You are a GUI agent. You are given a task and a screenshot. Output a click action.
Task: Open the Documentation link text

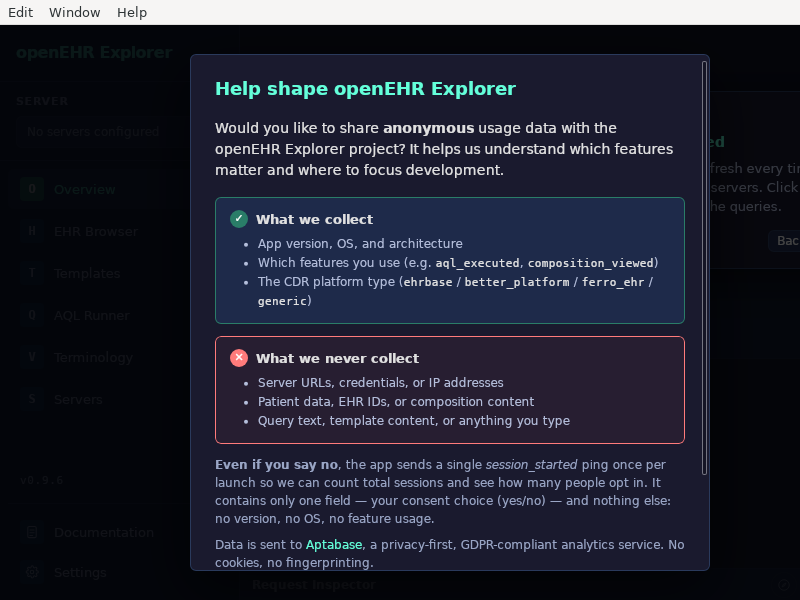tap(104, 533)
